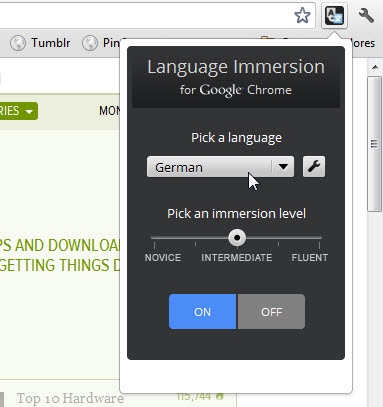The width and height of the screenshot is (383, 407).
Task: Turn Language Immersion ON
Action: 202,312
